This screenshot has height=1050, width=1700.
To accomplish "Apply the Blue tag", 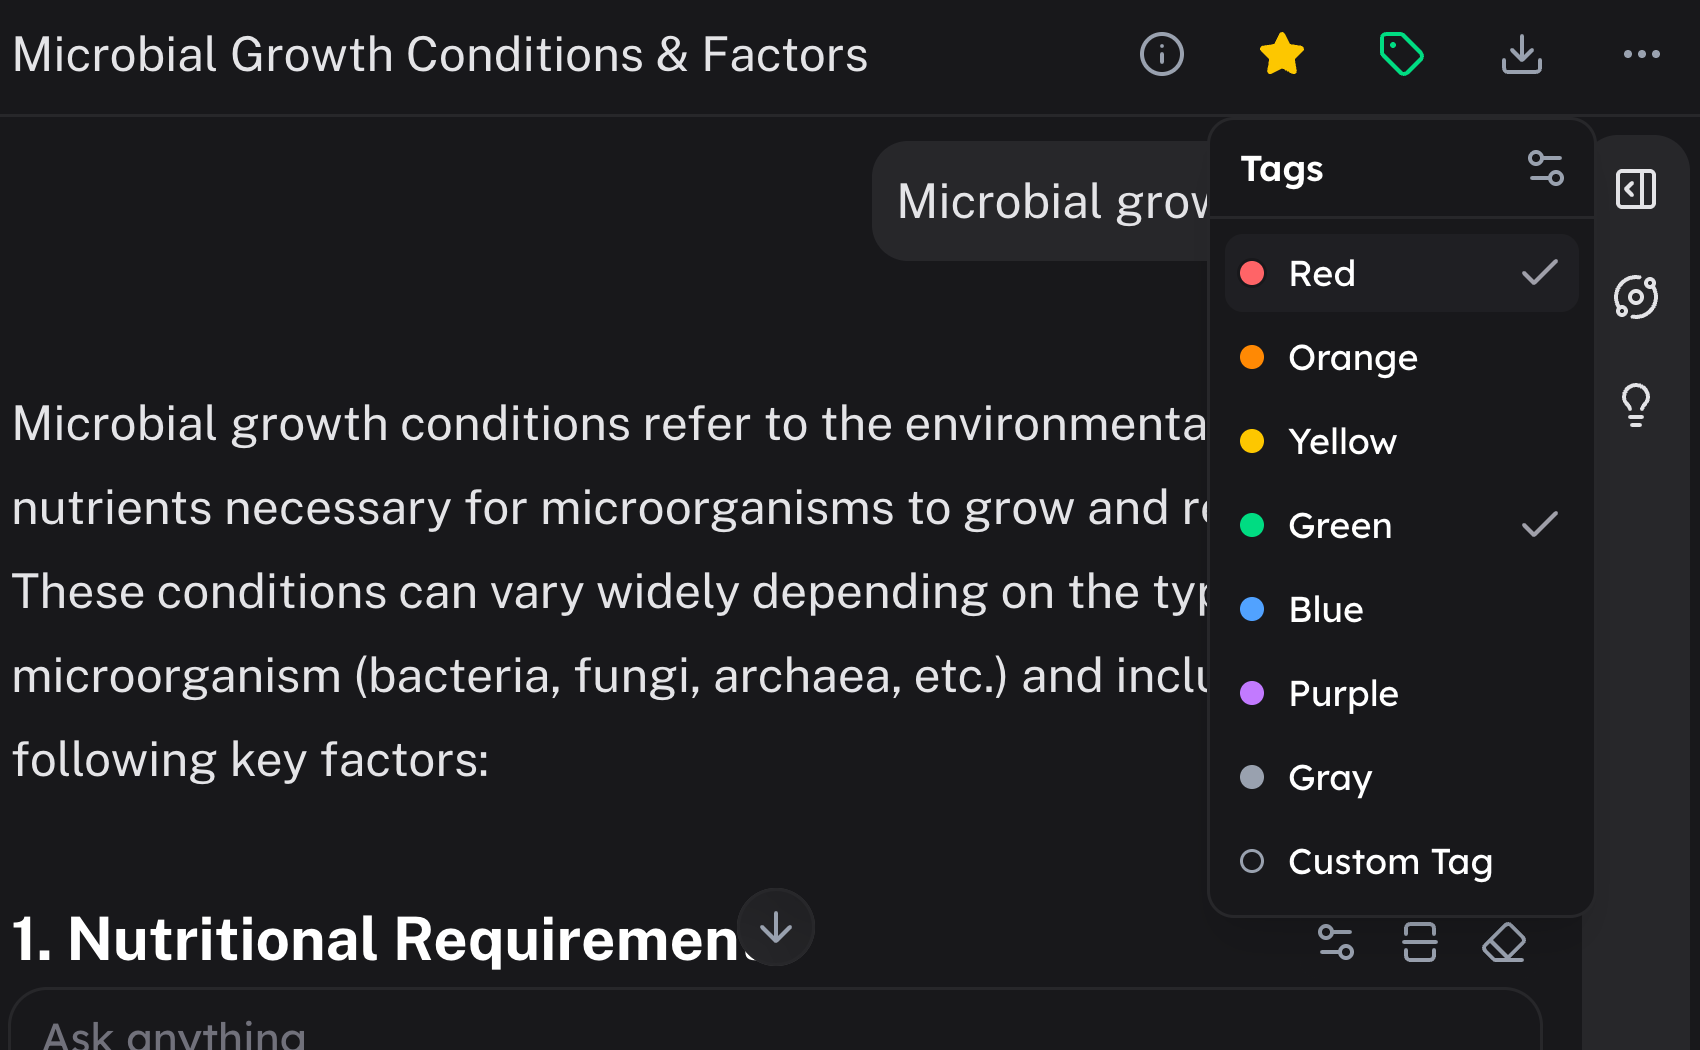I will 1326,610.
